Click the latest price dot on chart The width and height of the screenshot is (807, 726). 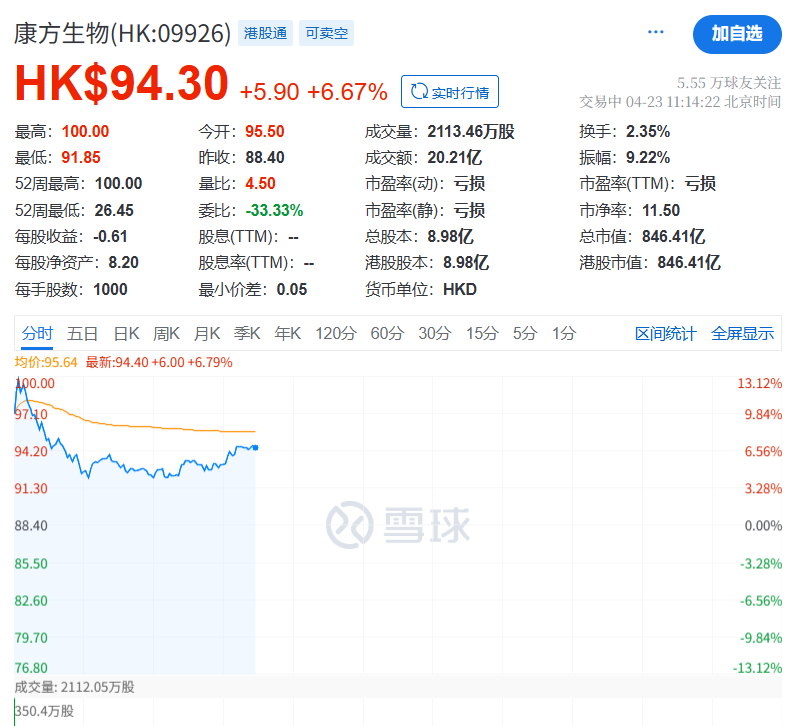pyautogui.click(x=255, y=448)
